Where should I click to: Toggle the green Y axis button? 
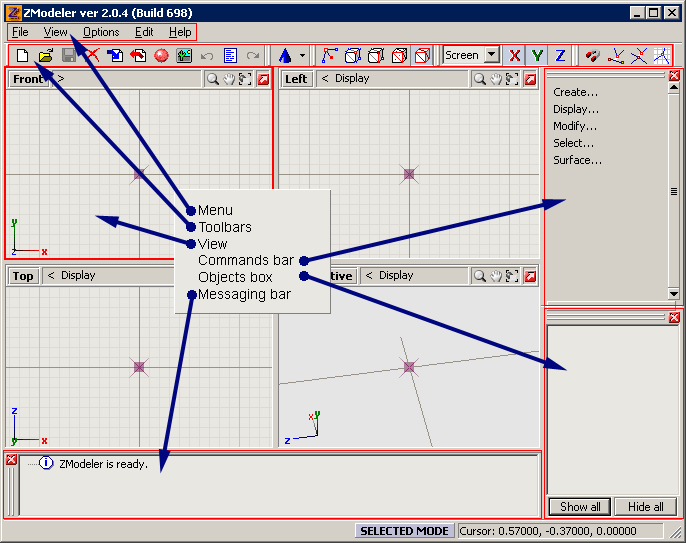pyautogui.click(x=537, y=56)
